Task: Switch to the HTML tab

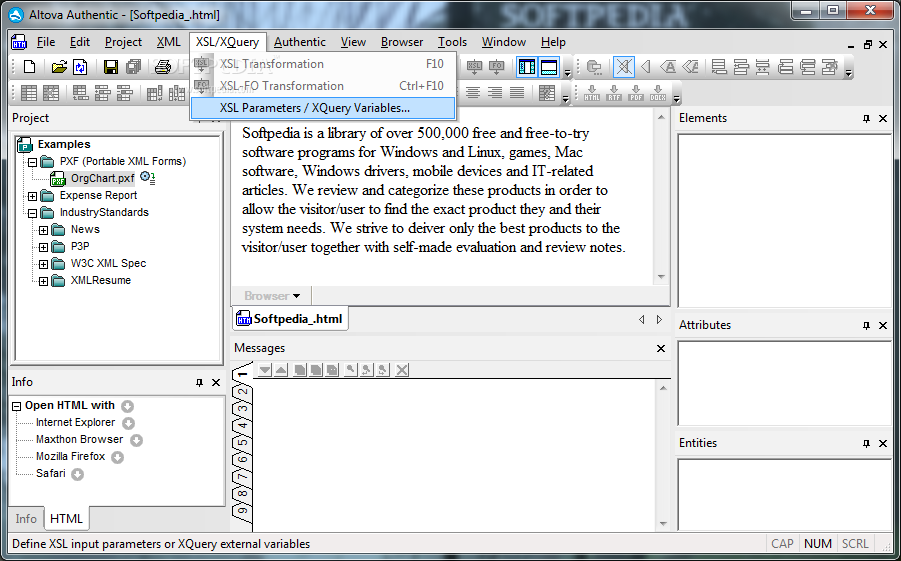Action: (x=66, y=518)
